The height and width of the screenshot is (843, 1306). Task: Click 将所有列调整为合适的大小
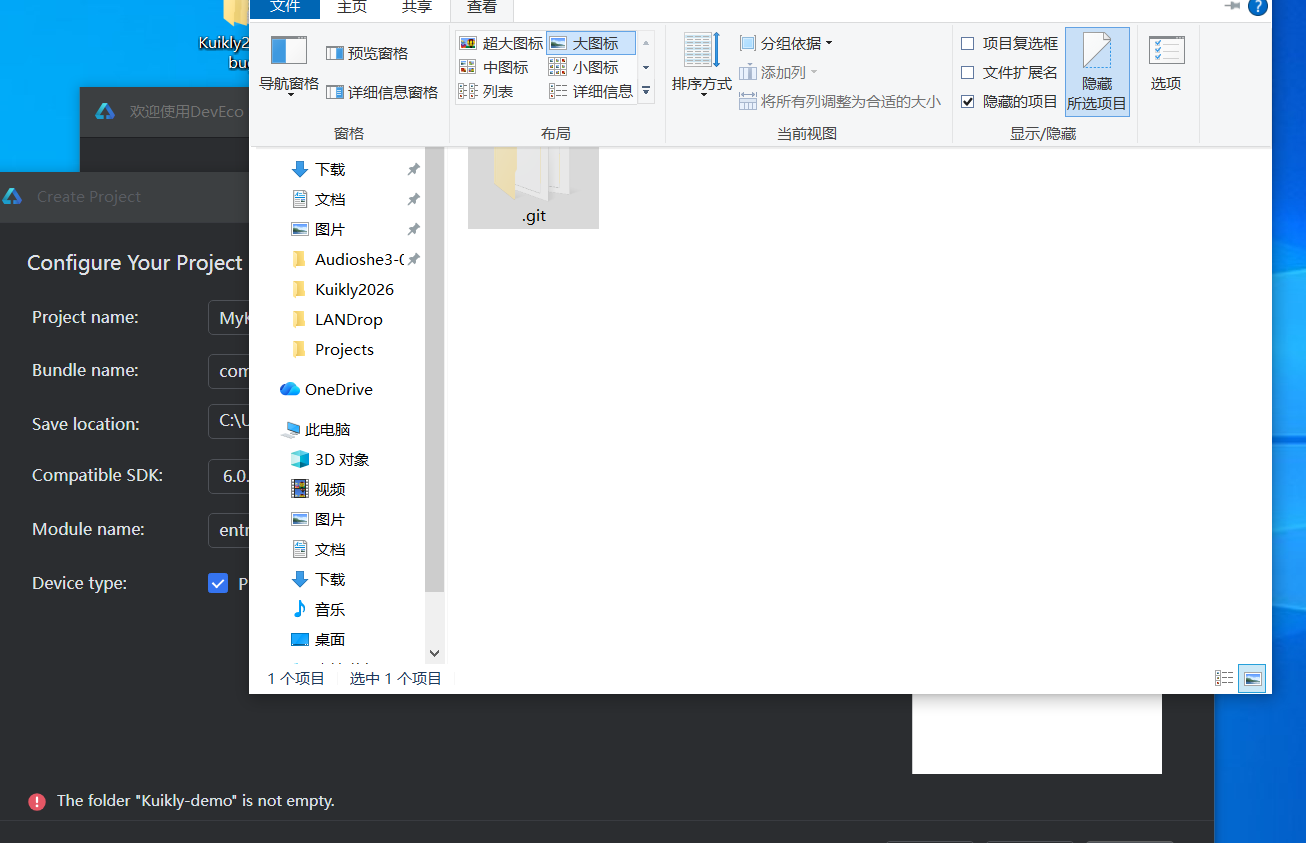(840, 101)
